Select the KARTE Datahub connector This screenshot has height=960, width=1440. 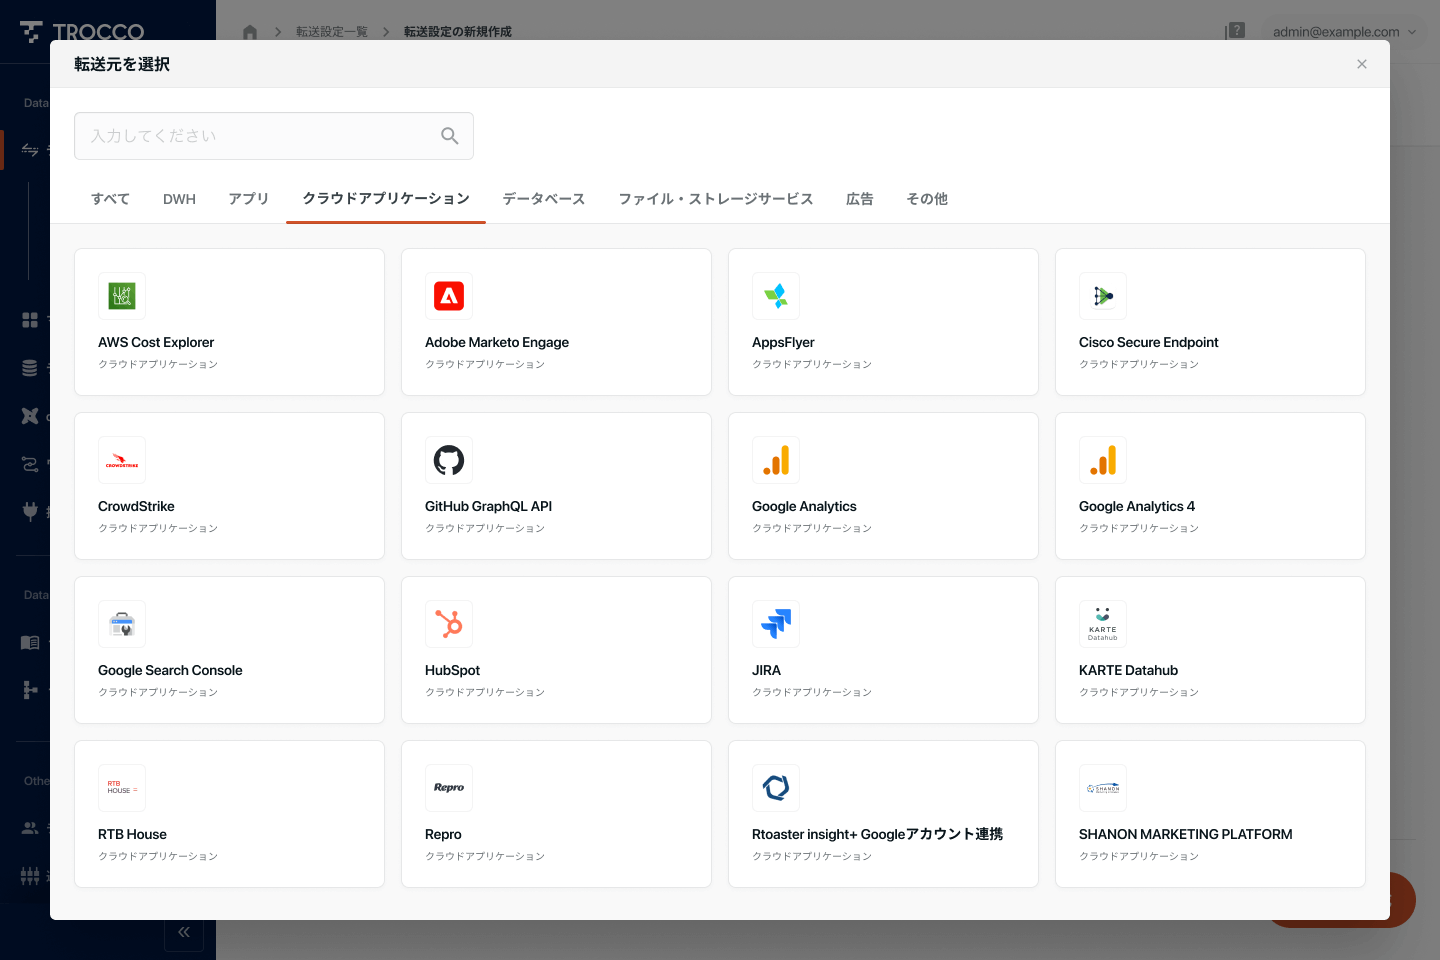pyautogui.click(x=1210, y=650)
